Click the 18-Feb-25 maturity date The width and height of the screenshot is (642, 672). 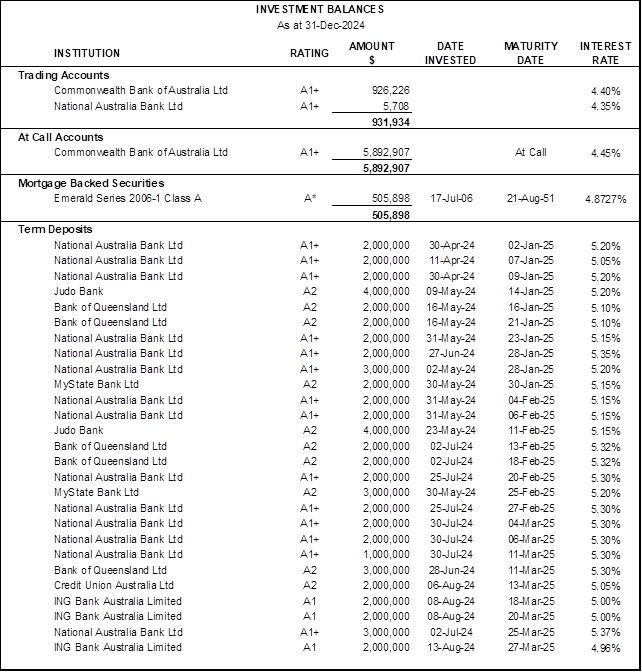pyautogui.click(x=531, y=461)
